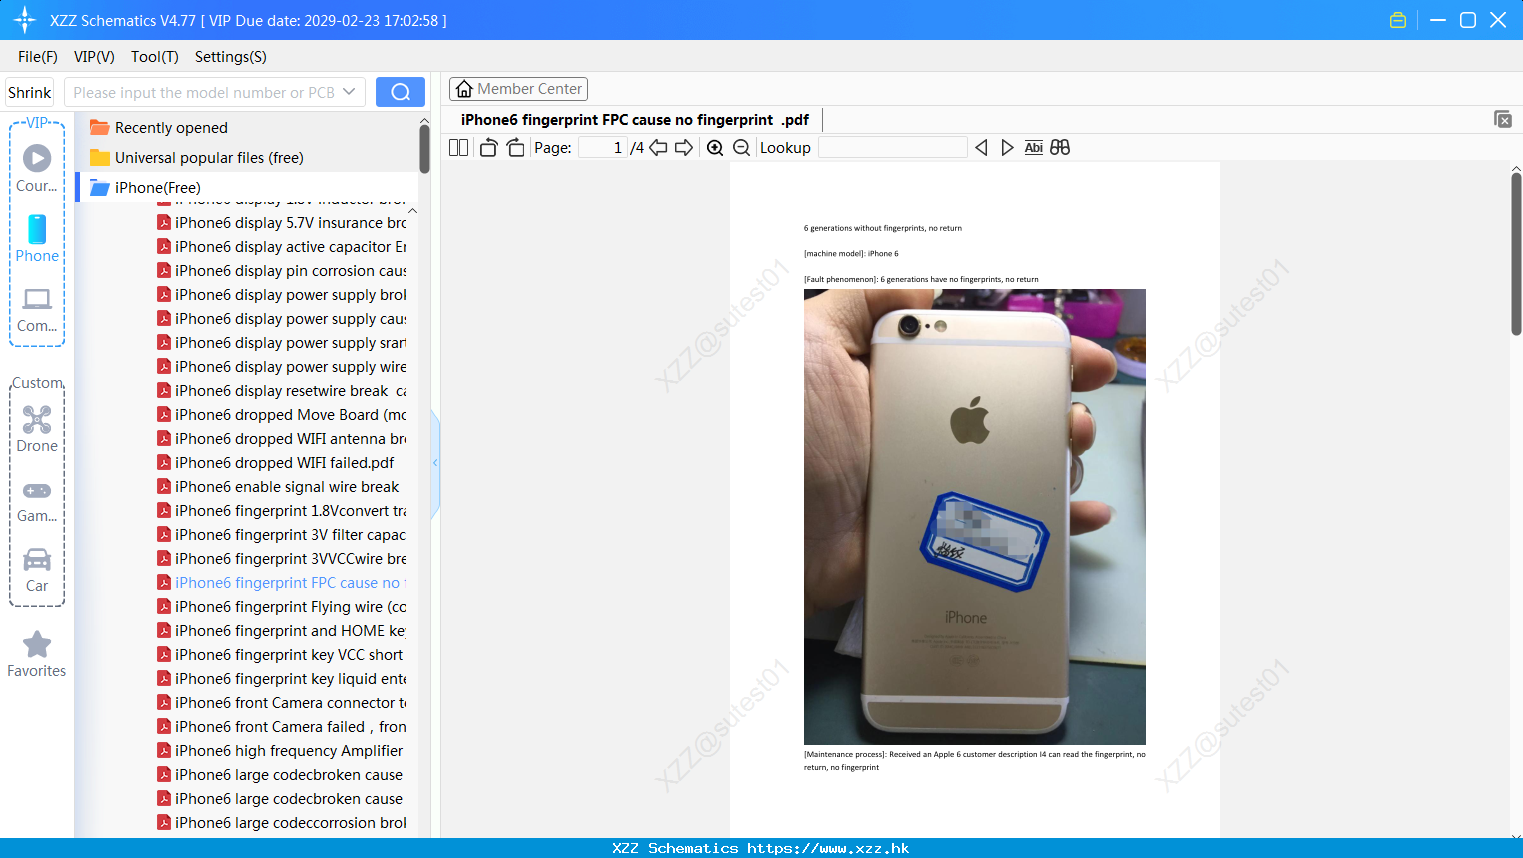Click the yellow shop icon in title bar
This screenshot has width=1523, height=858.
pos(1398,20)
